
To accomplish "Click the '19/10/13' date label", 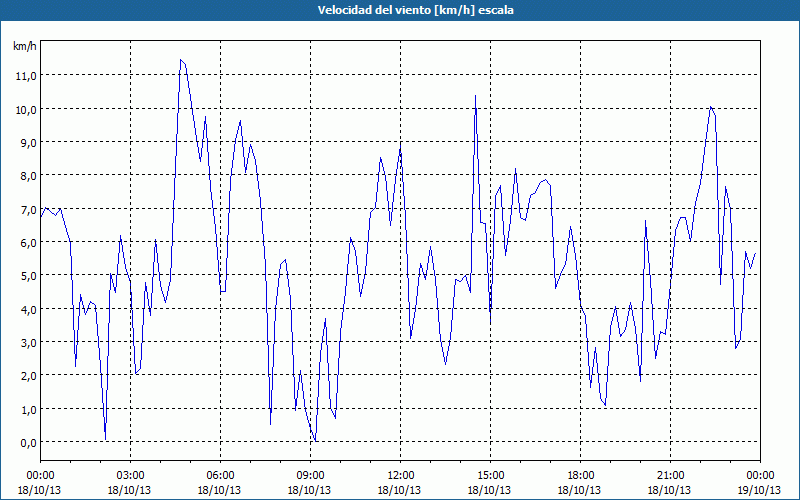I will click(759, 491).
